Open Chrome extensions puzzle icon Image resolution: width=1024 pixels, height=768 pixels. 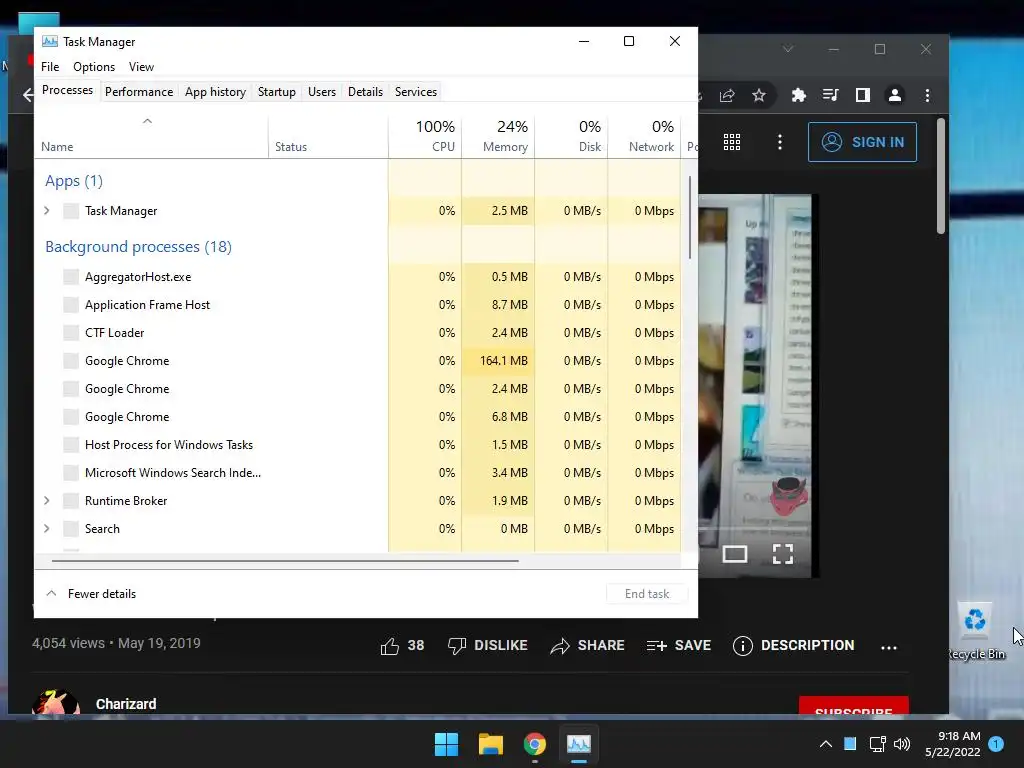coord(798,95)
